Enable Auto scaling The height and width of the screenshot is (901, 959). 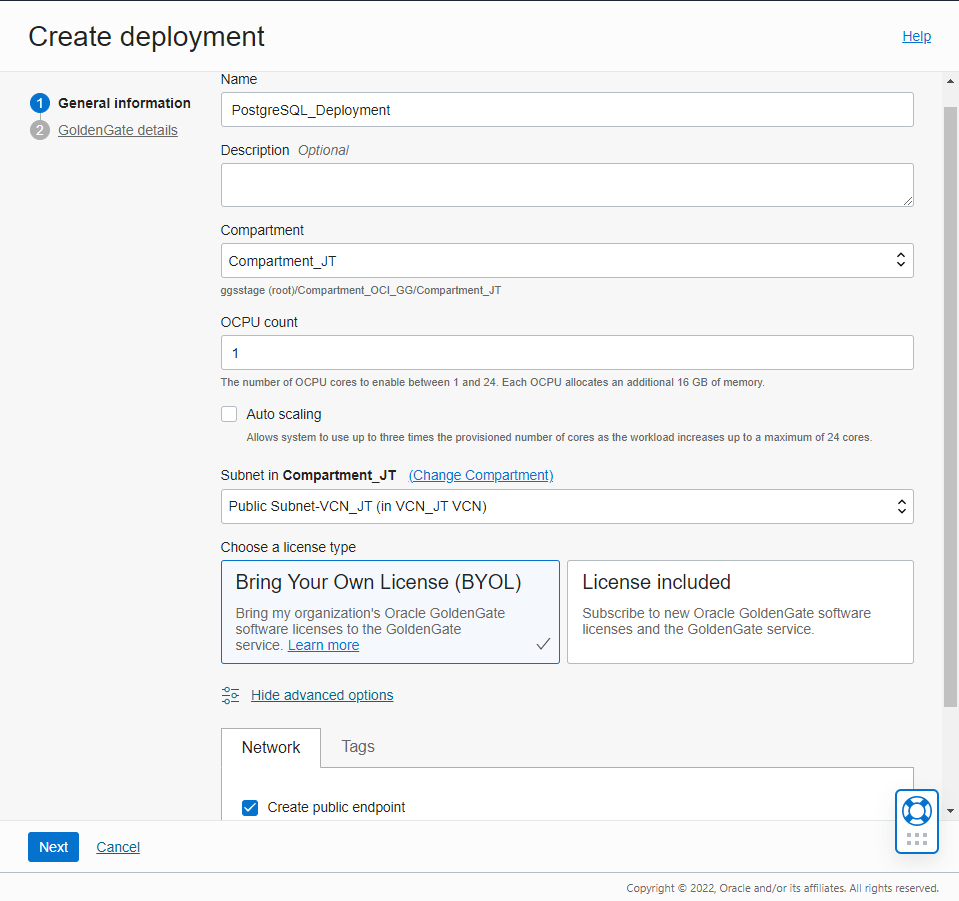click(229, 413)
